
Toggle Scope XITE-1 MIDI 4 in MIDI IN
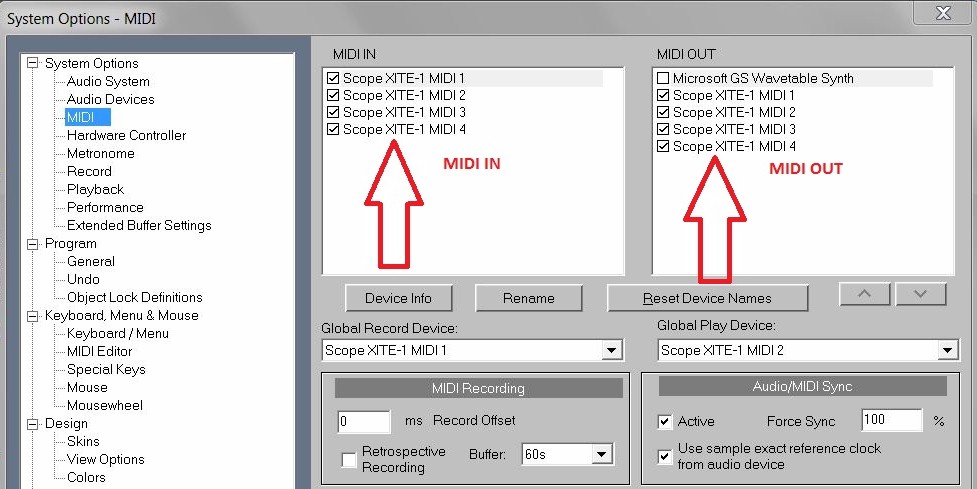click(333, 129)
